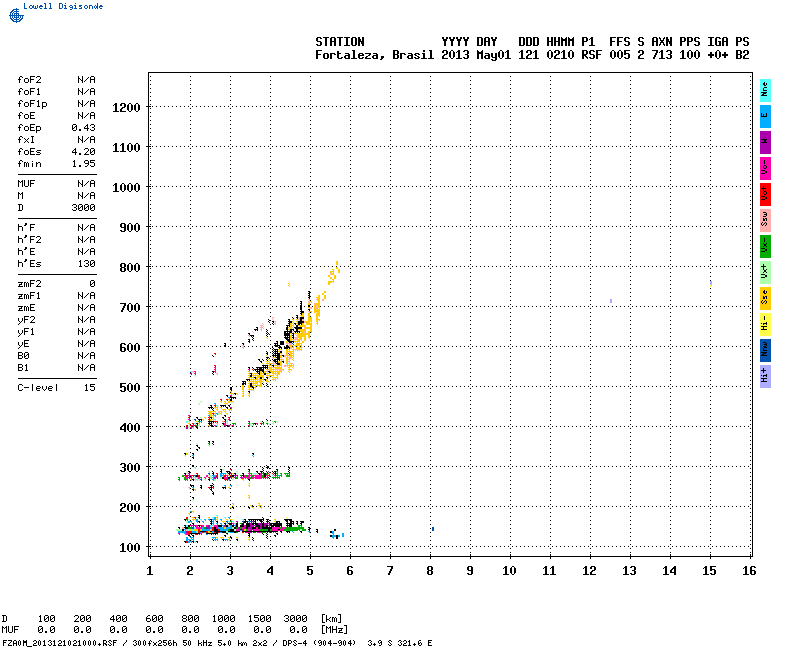Click the 800 height axis label
Viewport: 800px width, 650px height.
click(x=130, y=268)
